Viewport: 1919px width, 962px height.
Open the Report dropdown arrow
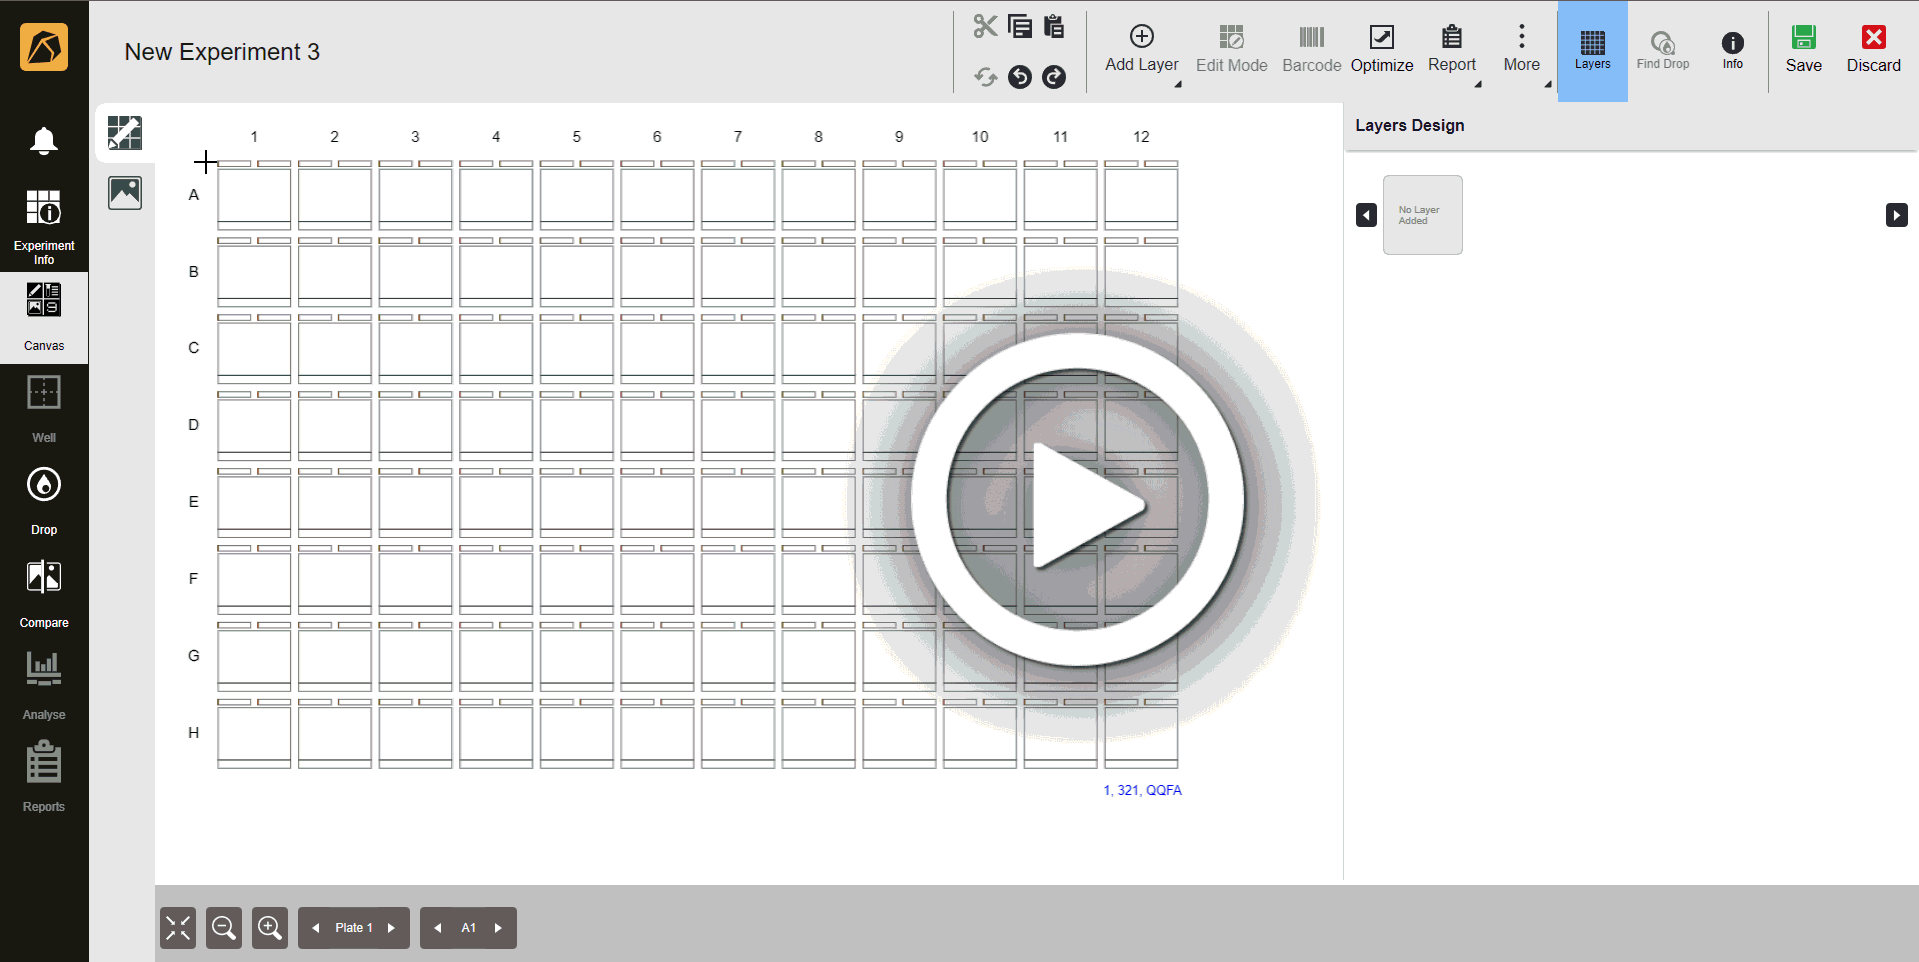coord(1477,85)
